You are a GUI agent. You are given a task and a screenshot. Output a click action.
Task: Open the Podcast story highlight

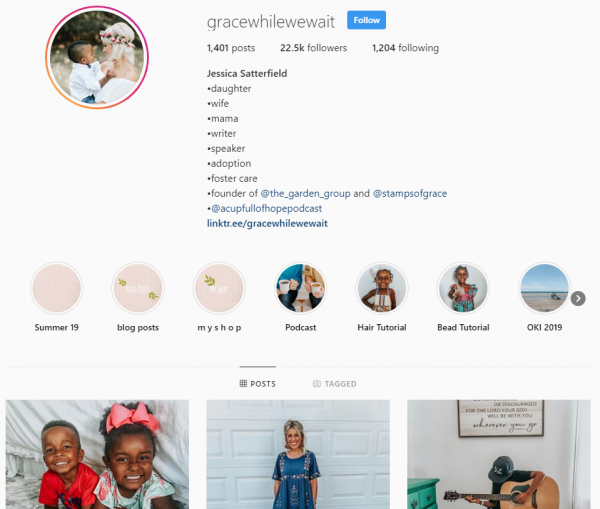point(300,288)
